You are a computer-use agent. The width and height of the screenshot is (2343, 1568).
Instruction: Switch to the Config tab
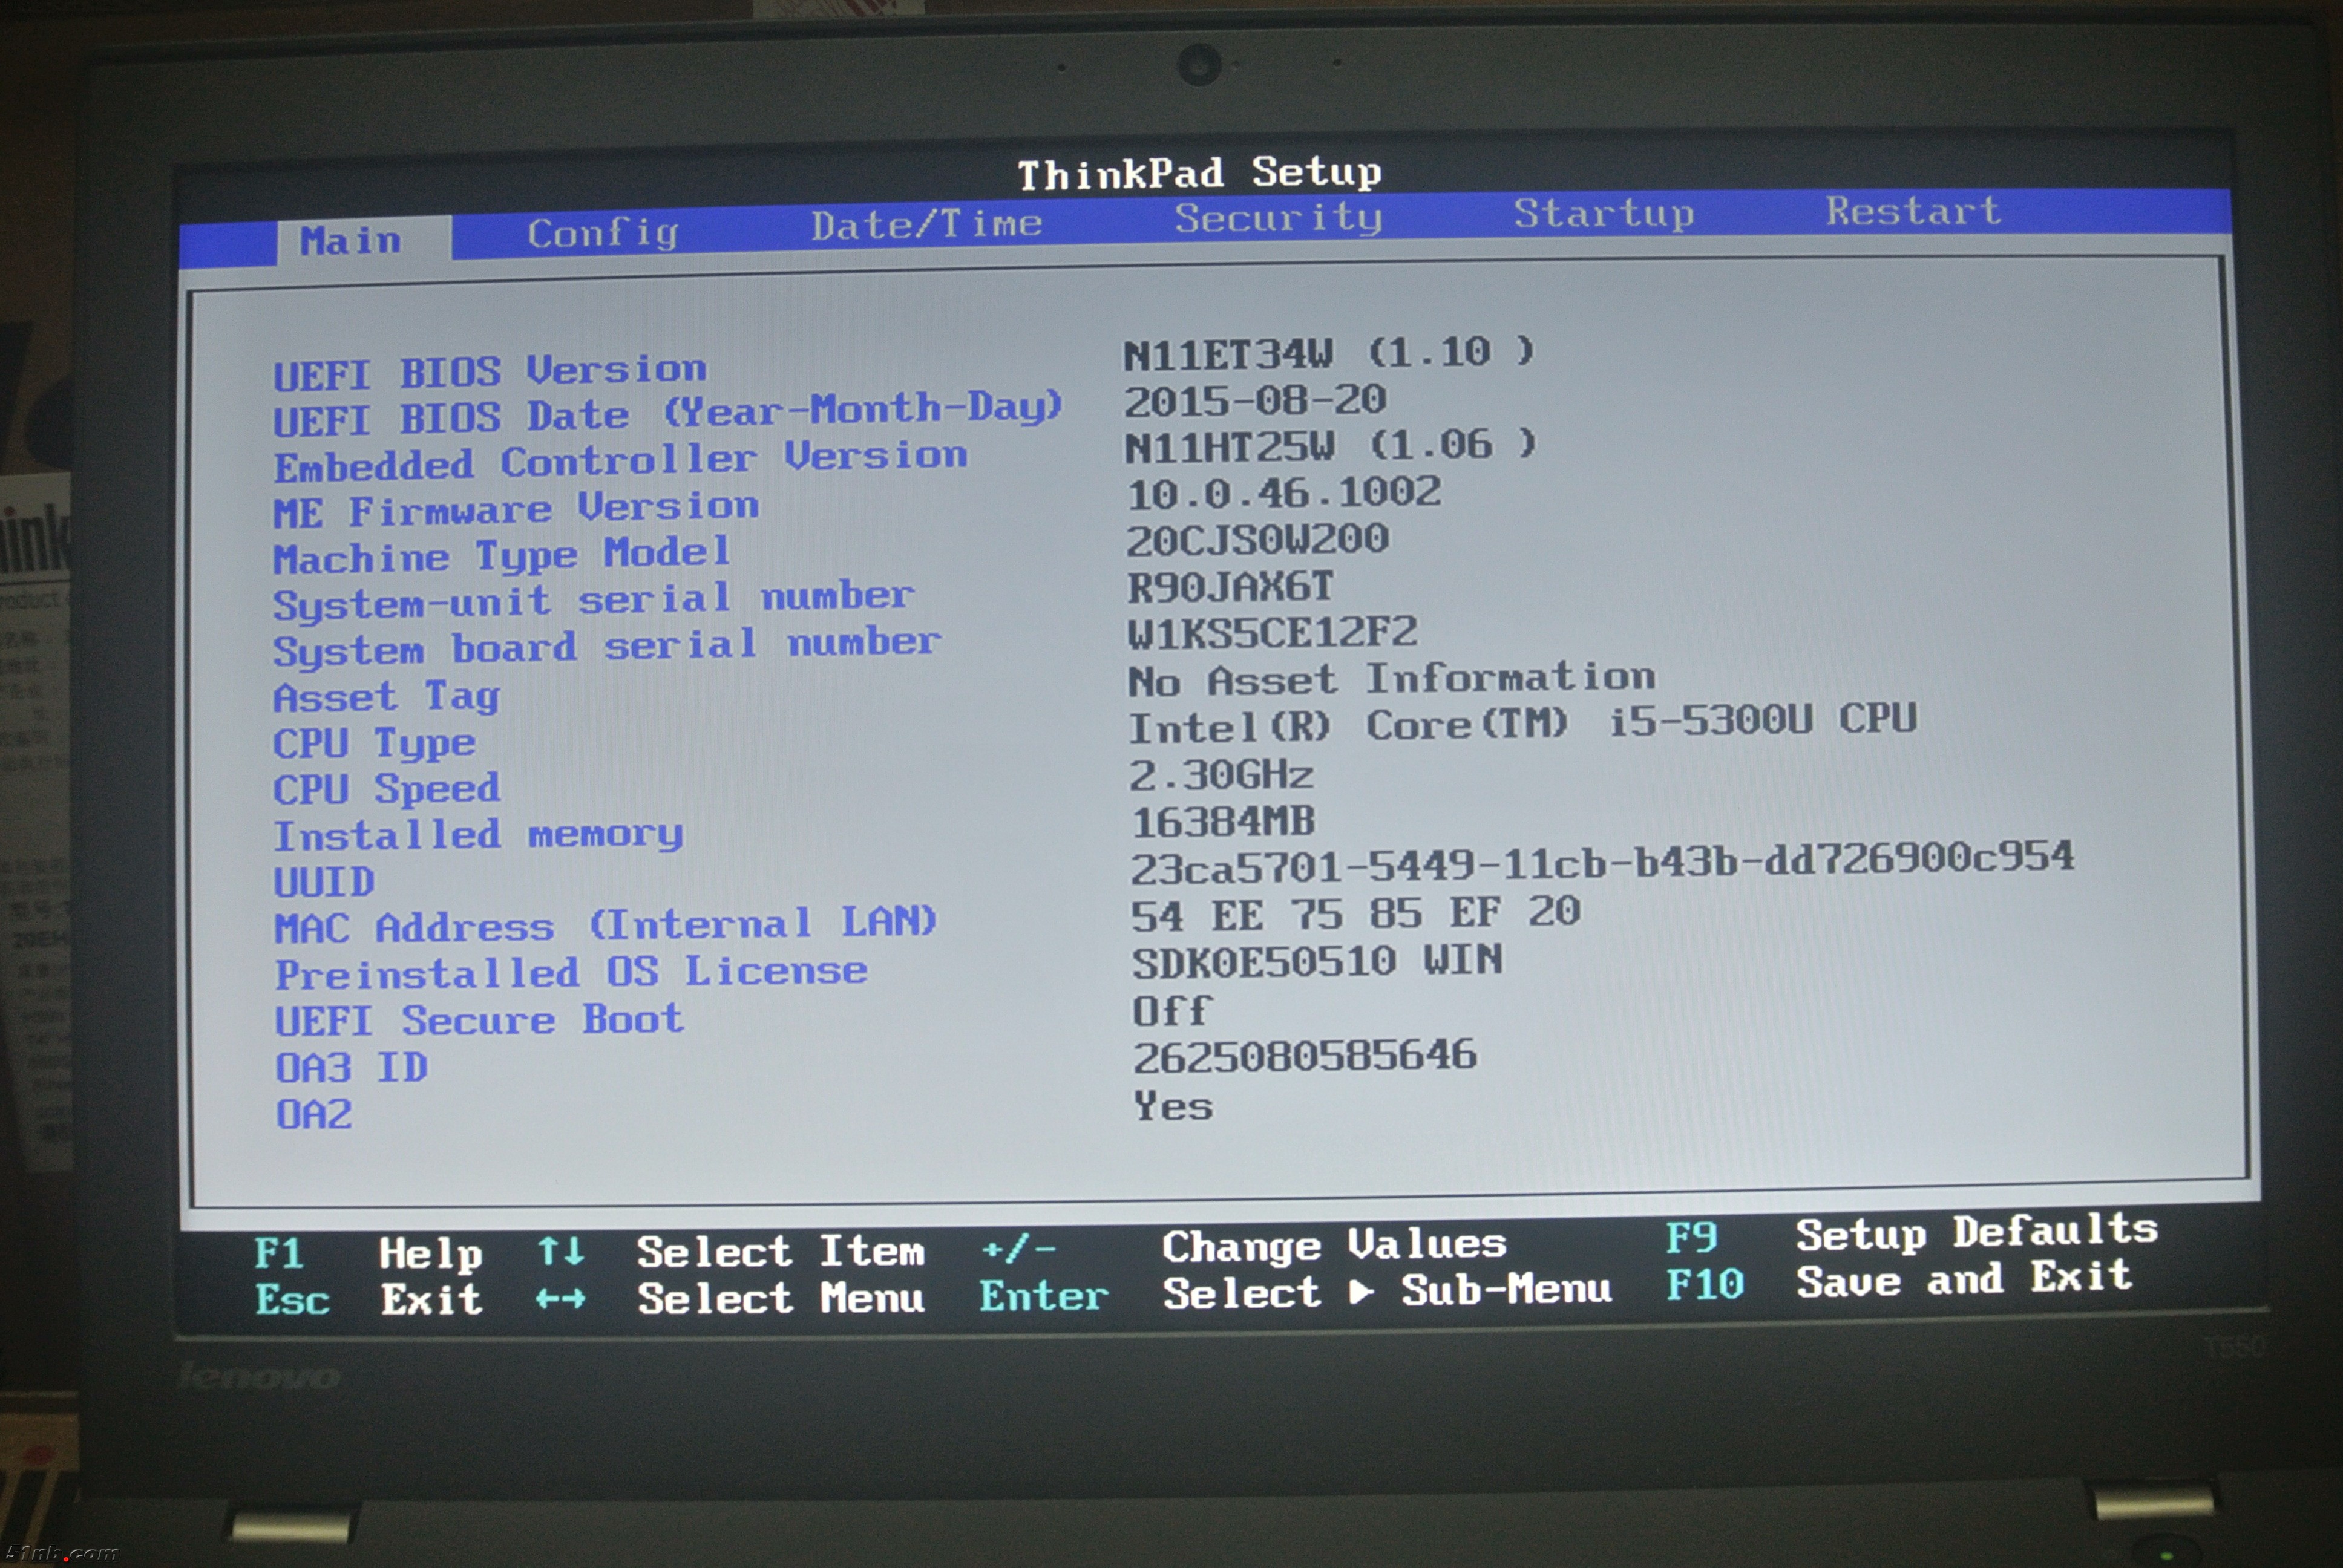pos(602,234)
